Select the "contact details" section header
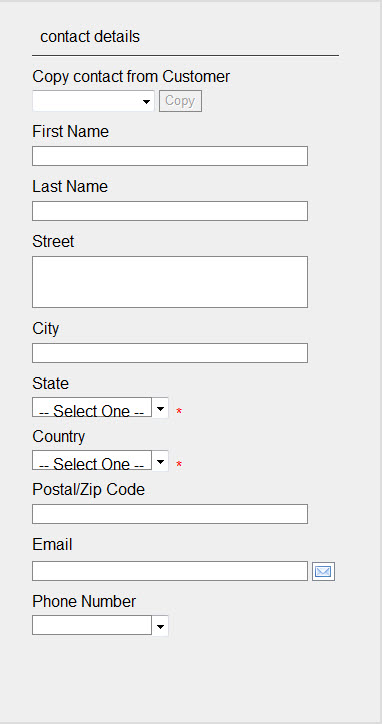 click(90, 36)
